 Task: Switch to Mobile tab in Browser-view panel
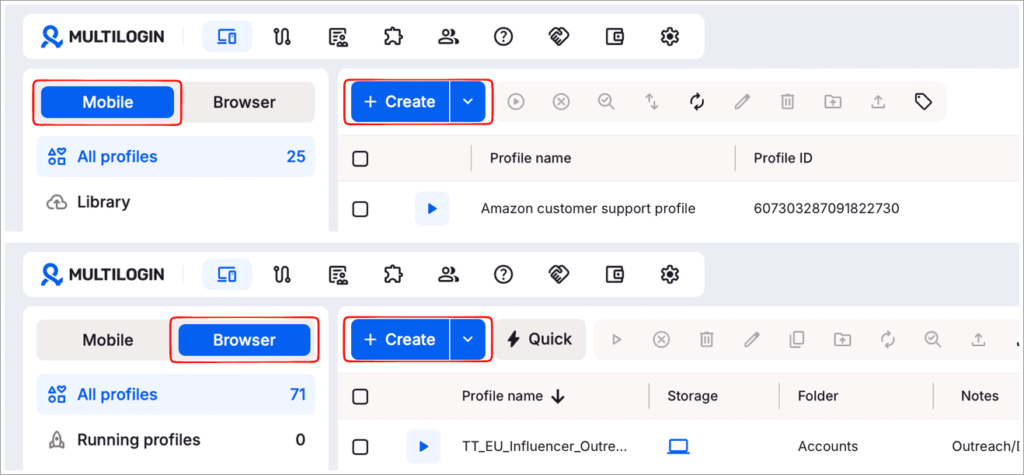108,340
